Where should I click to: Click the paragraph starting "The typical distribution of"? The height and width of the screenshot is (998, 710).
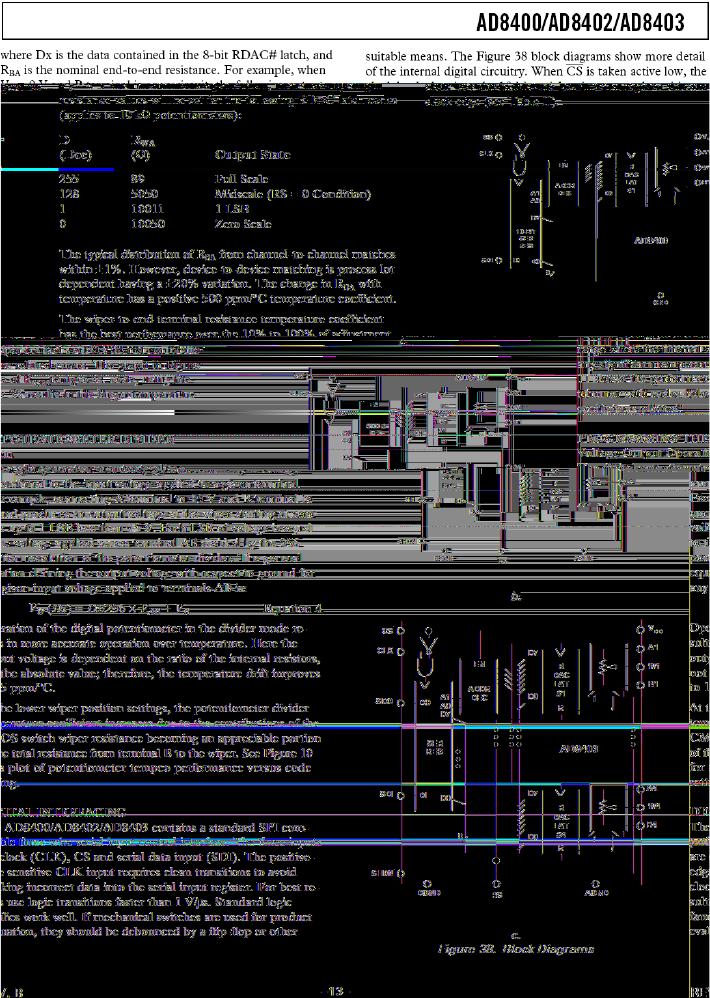pos(228,276)
